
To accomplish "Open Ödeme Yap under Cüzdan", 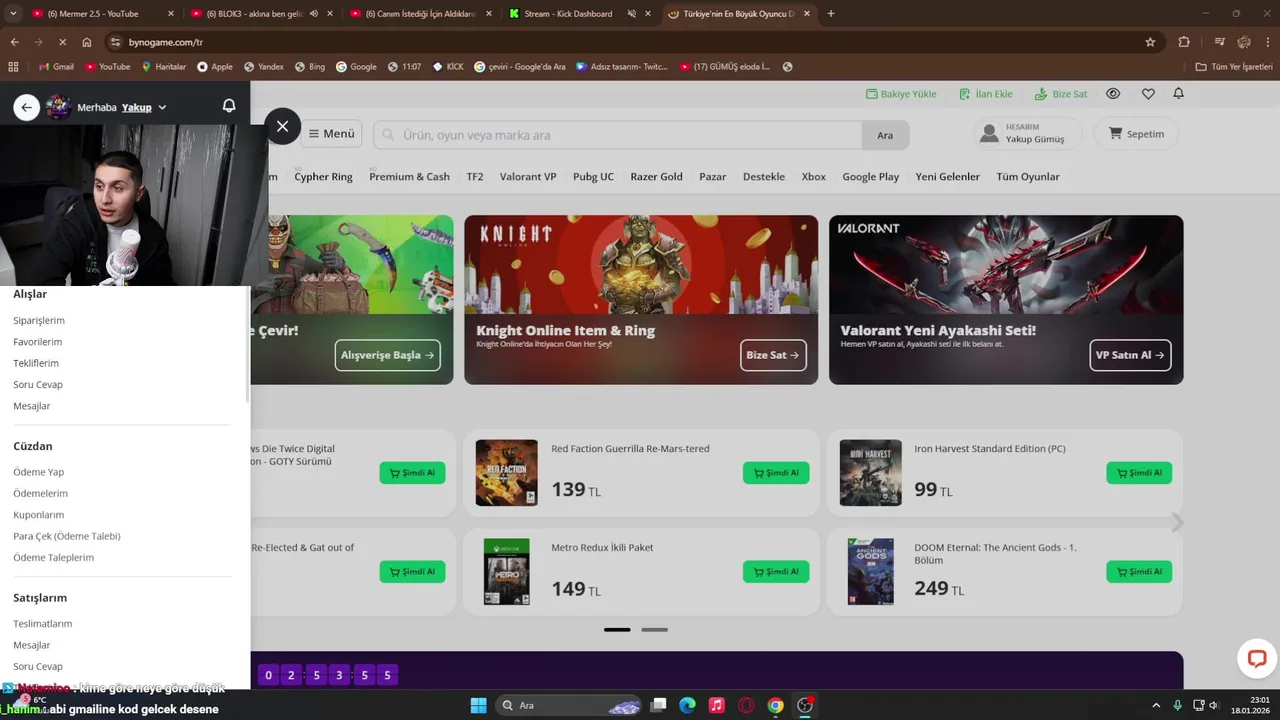I will click(x=39, y=472).
